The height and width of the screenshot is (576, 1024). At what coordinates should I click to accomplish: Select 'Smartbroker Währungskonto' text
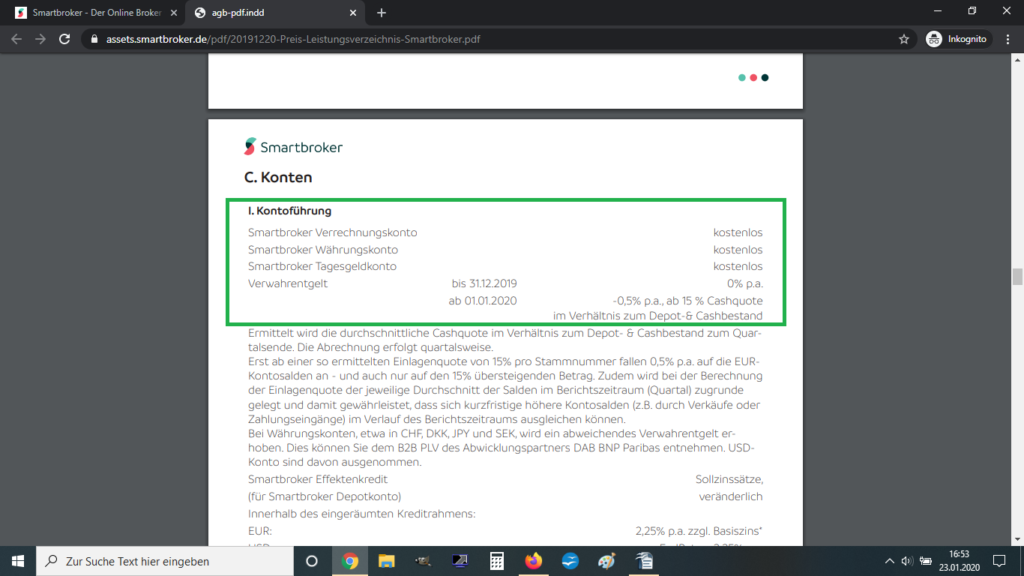[x=323, y=249]
